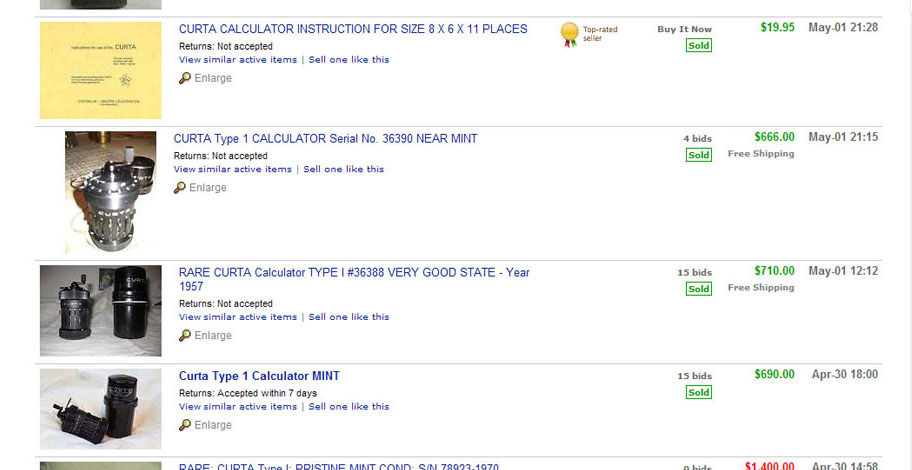
Task: Click Curta Type 1 MINT thumbnail image
Action: pyautogui.click(x=100, y=408)
